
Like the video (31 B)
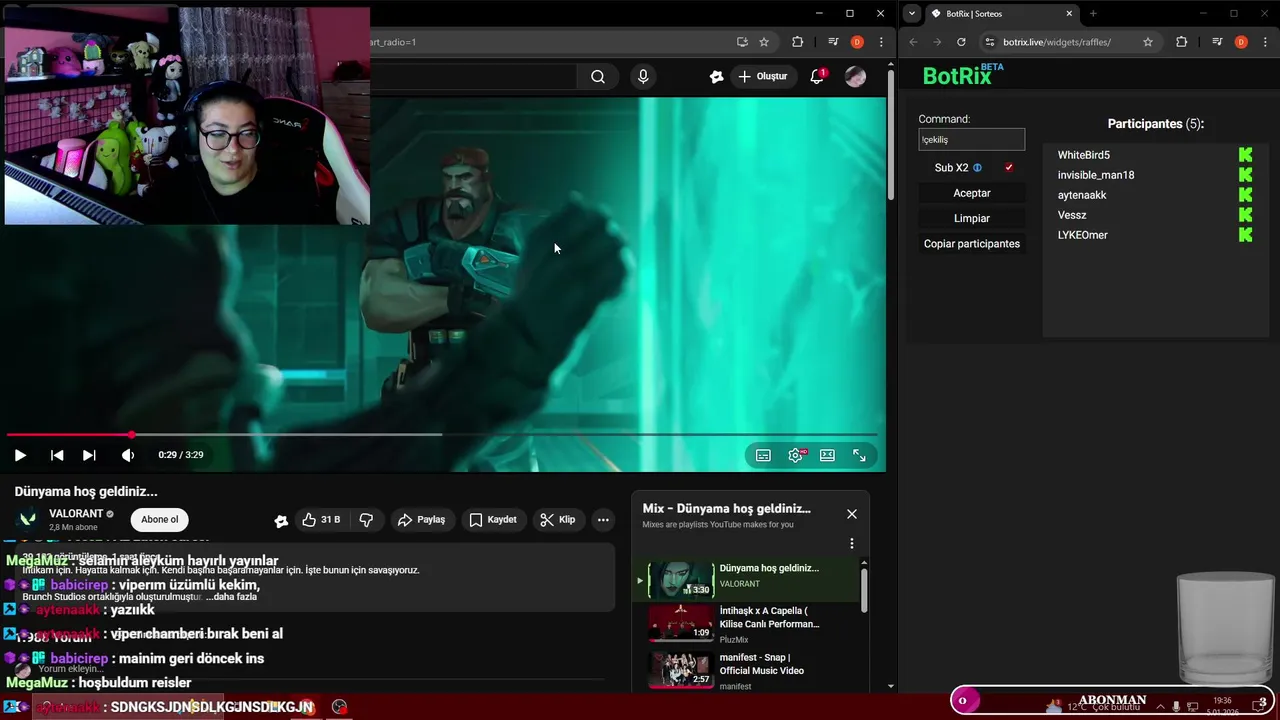[x=321, y=520]
